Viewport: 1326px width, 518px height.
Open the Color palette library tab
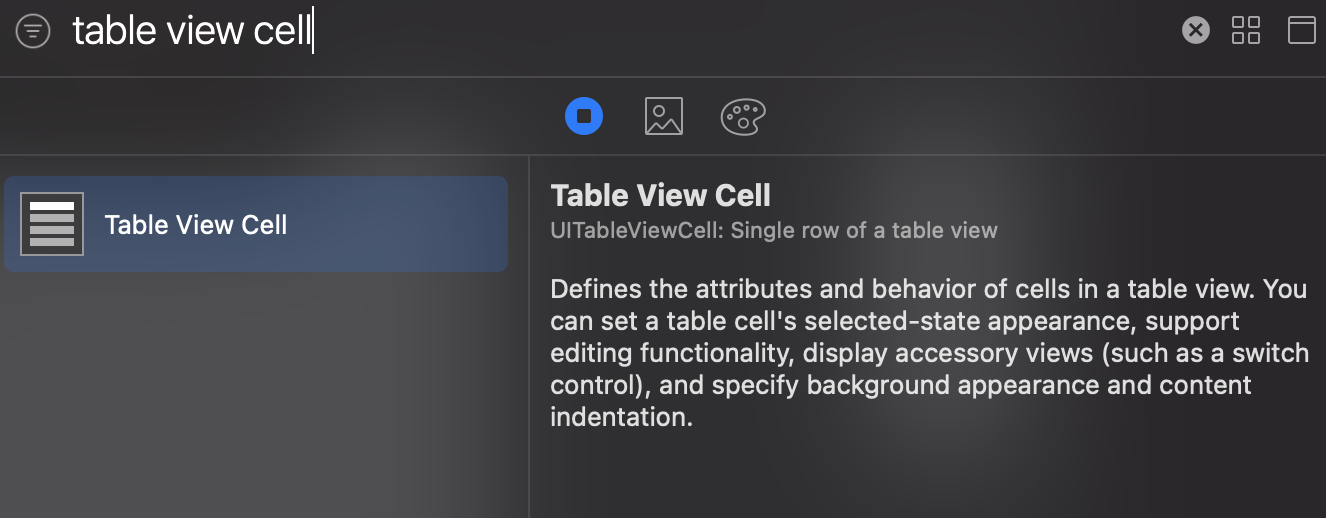point(742,117)
